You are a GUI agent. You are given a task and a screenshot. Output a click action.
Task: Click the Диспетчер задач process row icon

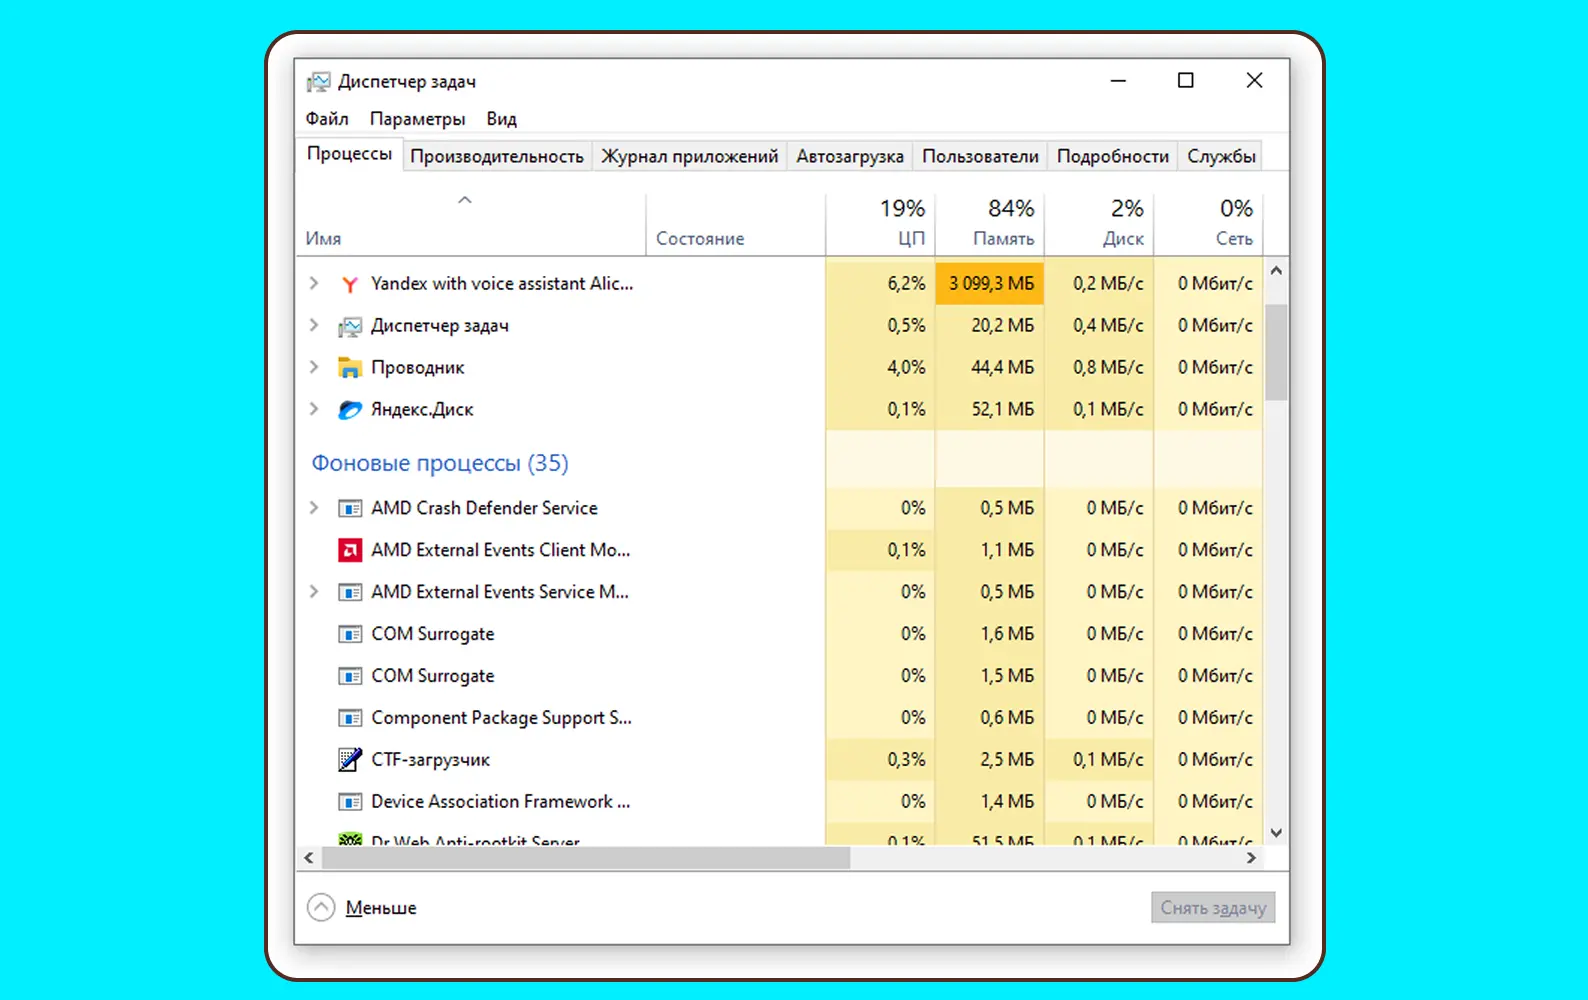tap(349, 326)
